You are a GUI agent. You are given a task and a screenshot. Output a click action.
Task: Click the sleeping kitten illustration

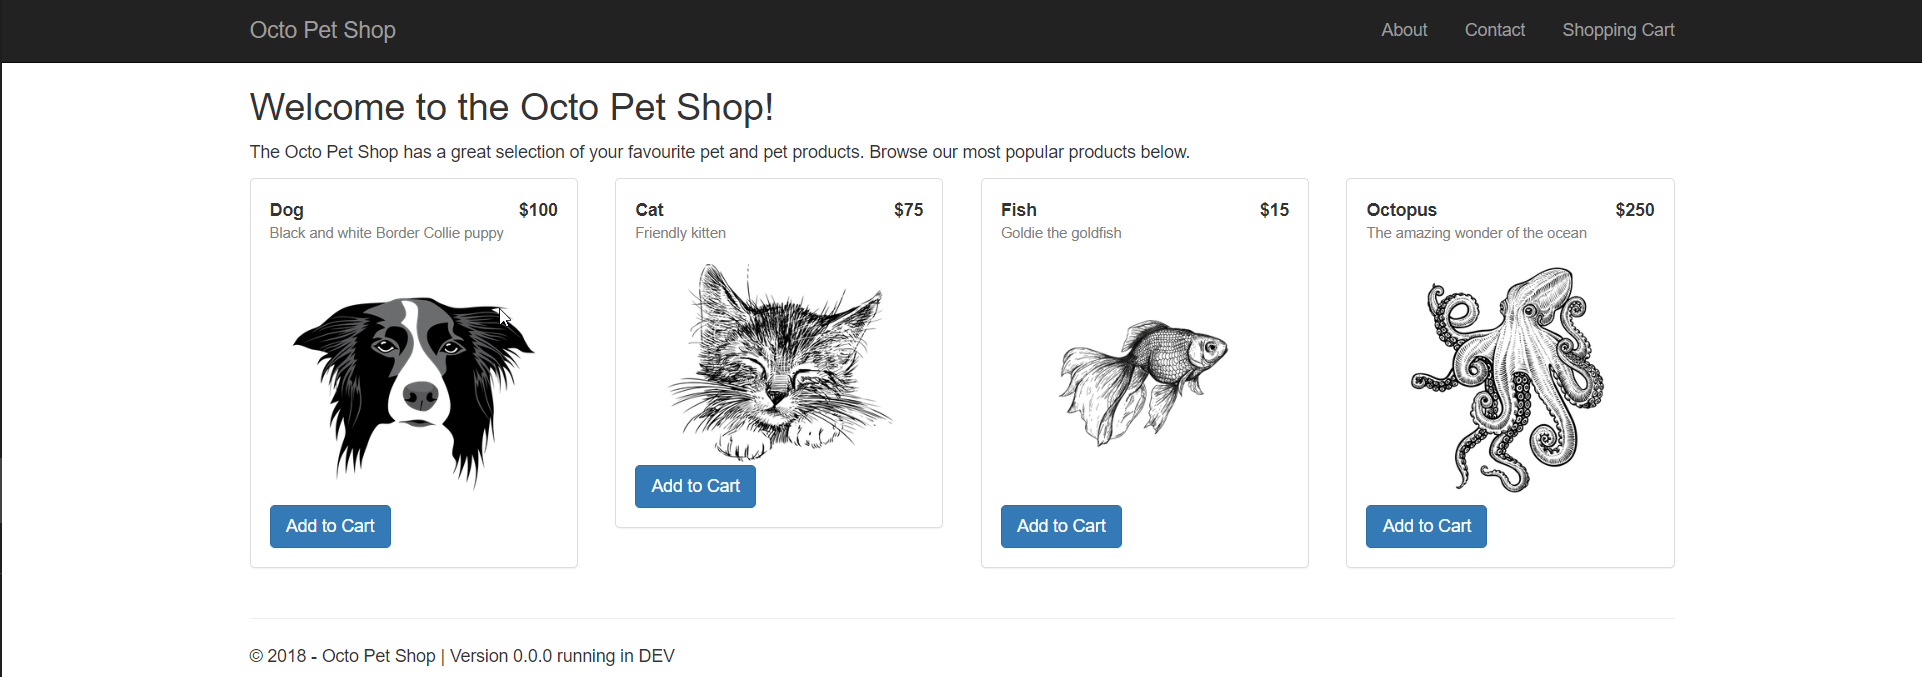(x=778, y=360)
